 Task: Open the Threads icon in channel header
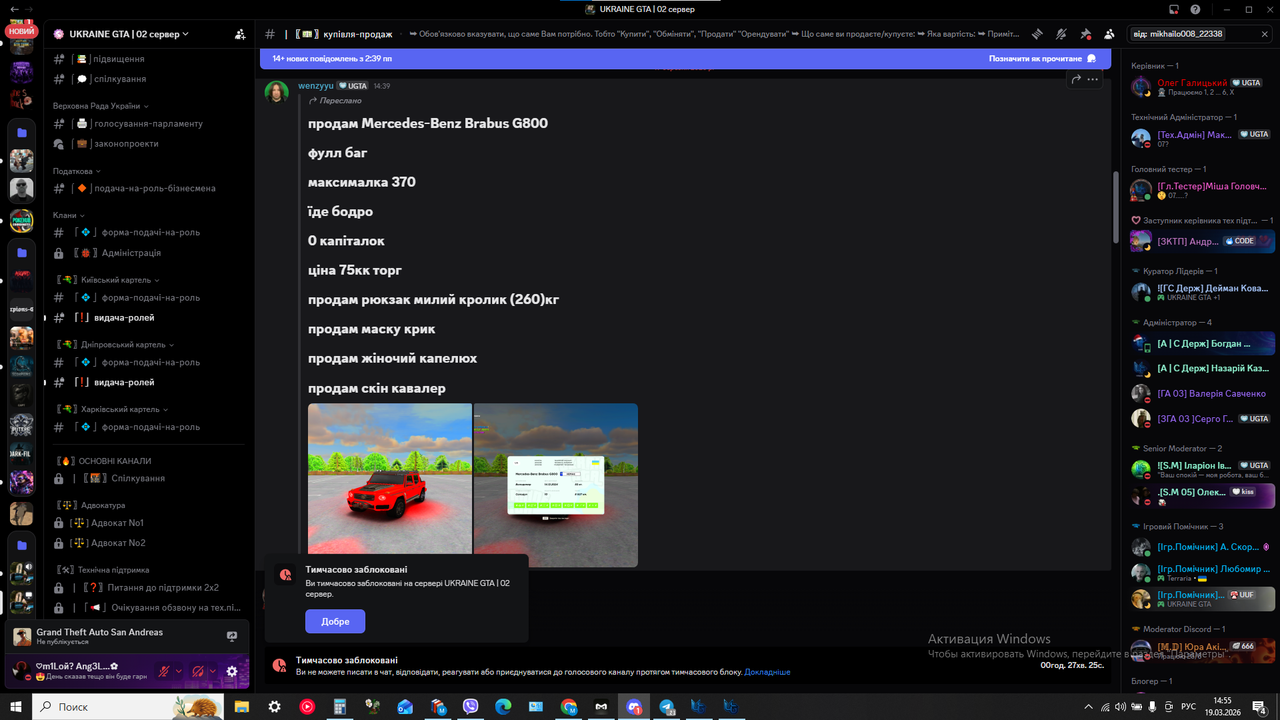(1038, 34)
